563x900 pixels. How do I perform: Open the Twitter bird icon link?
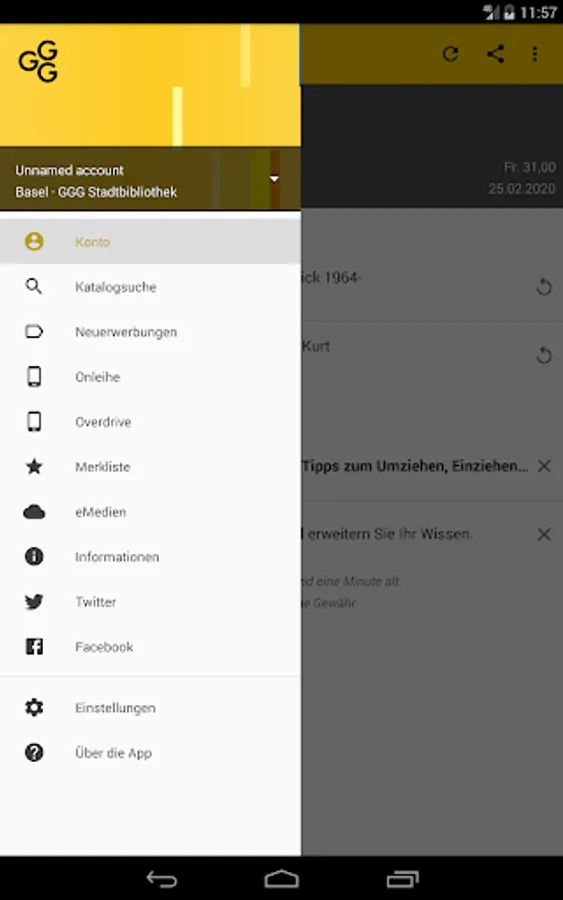tap(34, 602)
